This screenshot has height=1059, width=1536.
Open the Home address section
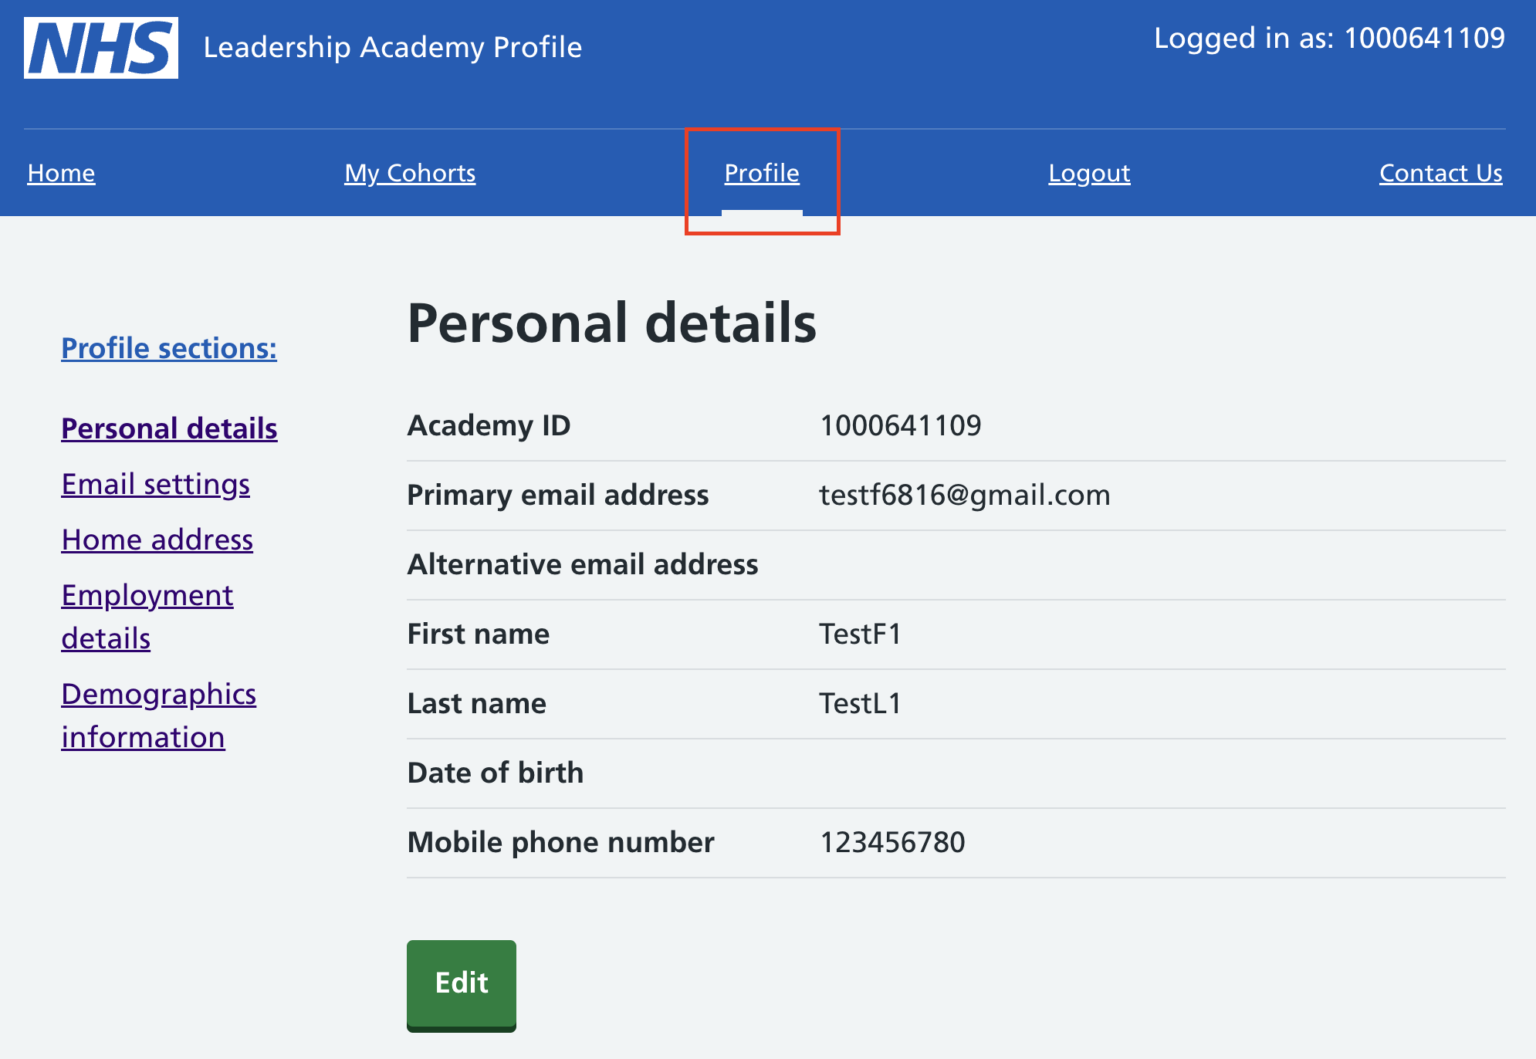click(x=157, y=540)
